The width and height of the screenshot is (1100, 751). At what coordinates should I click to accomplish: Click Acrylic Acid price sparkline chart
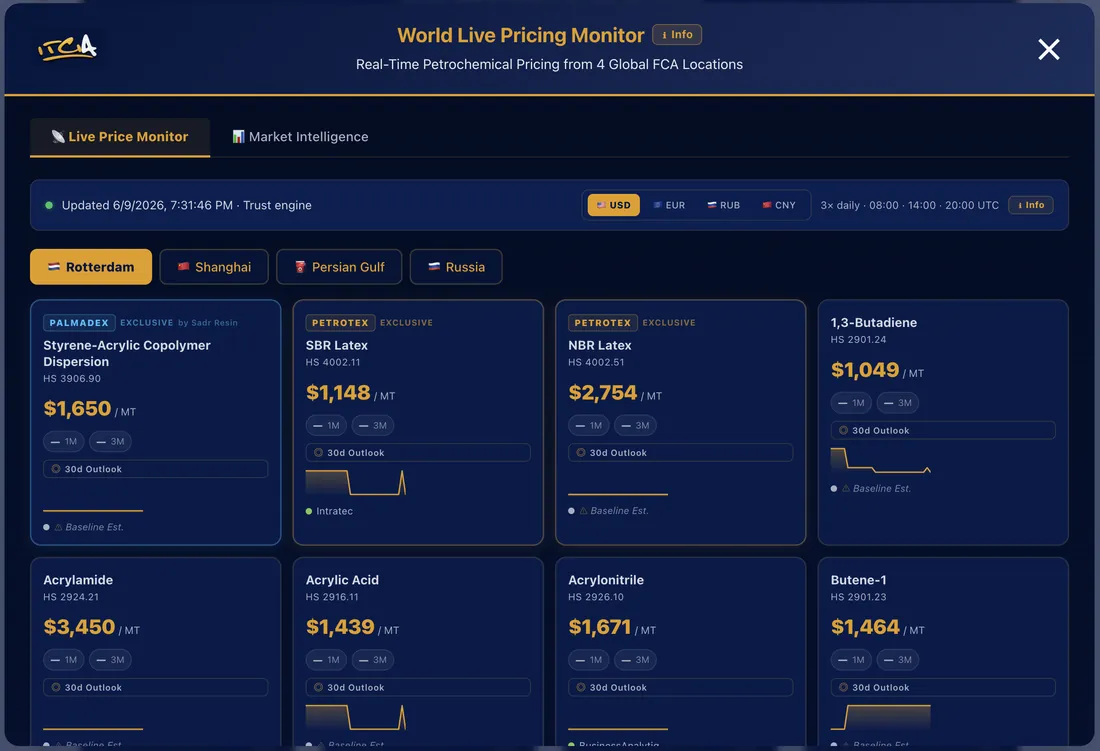pyautogui.click(x=356, y=717)
